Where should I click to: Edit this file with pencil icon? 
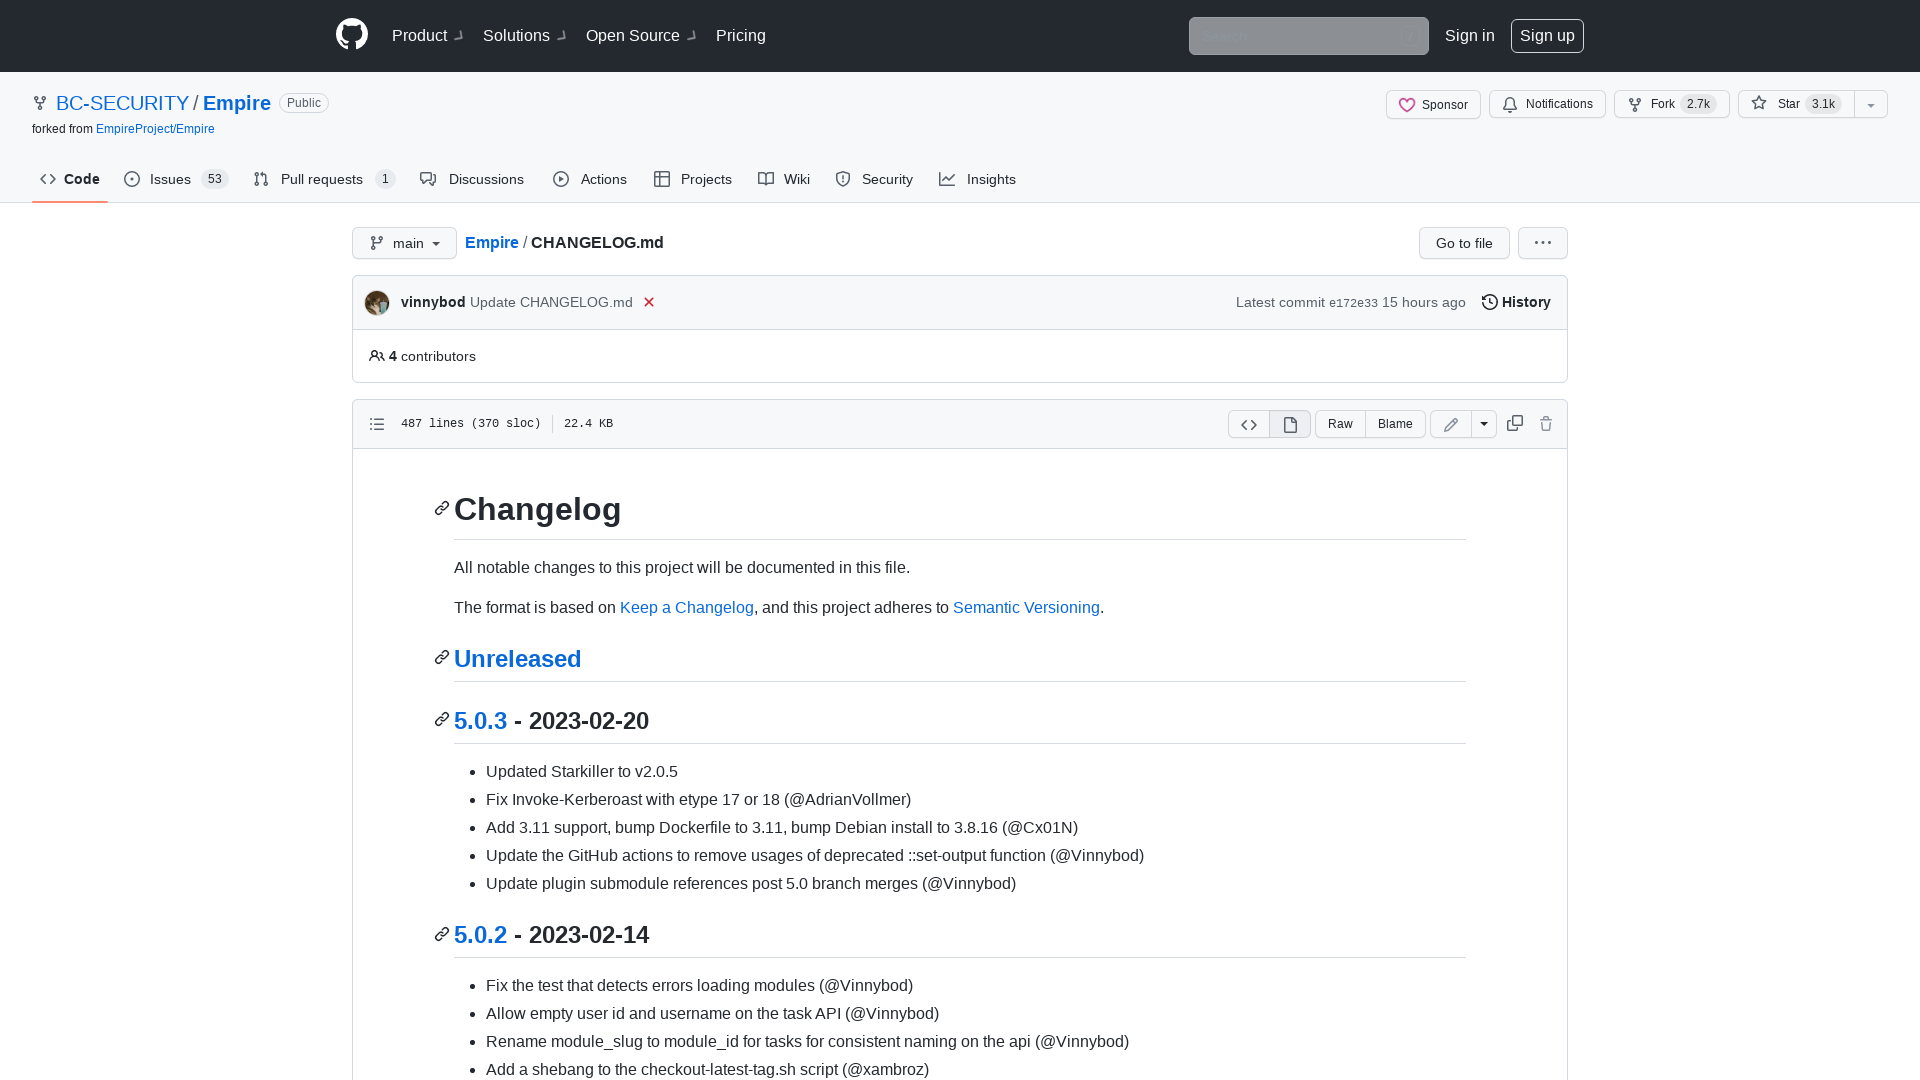click(1451, 424)
